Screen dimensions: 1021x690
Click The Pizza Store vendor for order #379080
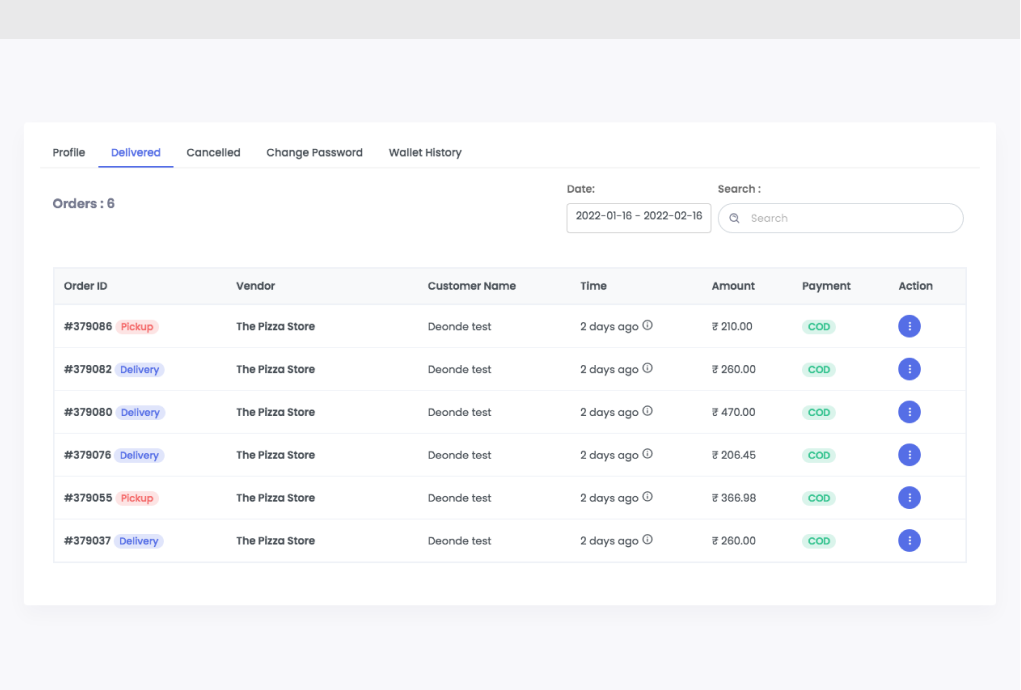275,412
